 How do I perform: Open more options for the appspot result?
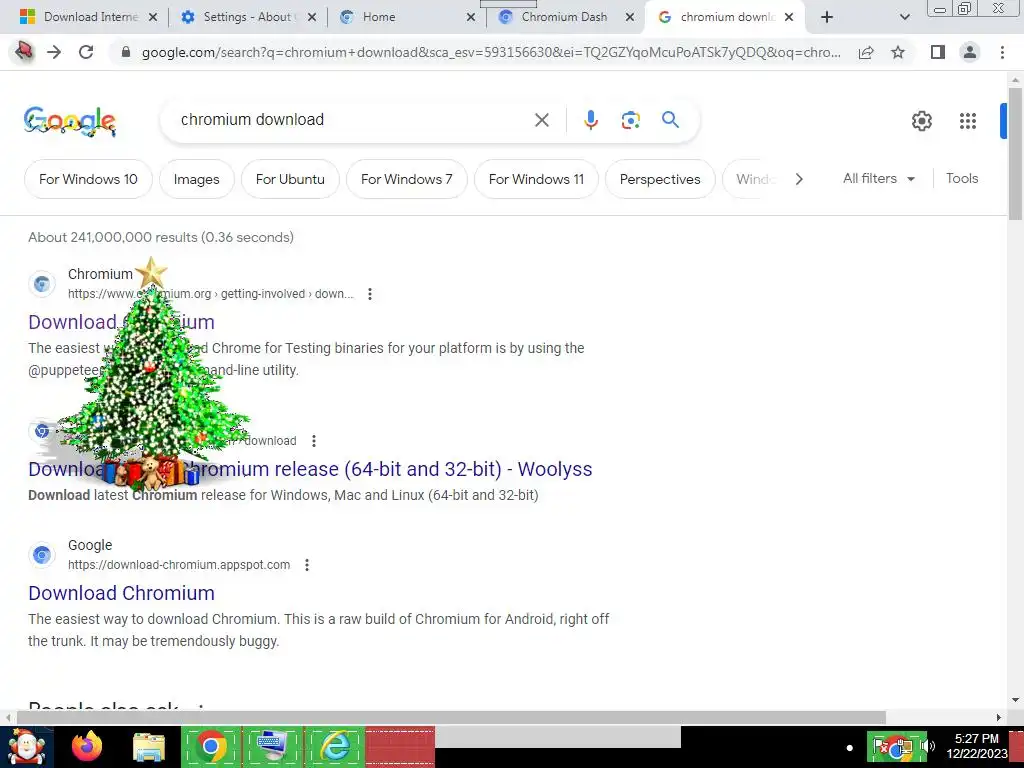[x=307, y=565]
